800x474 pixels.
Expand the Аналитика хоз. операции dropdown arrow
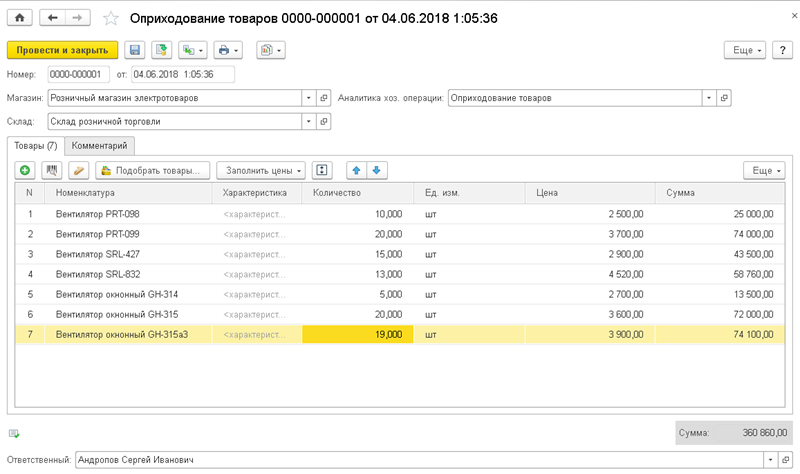(709, 97)
